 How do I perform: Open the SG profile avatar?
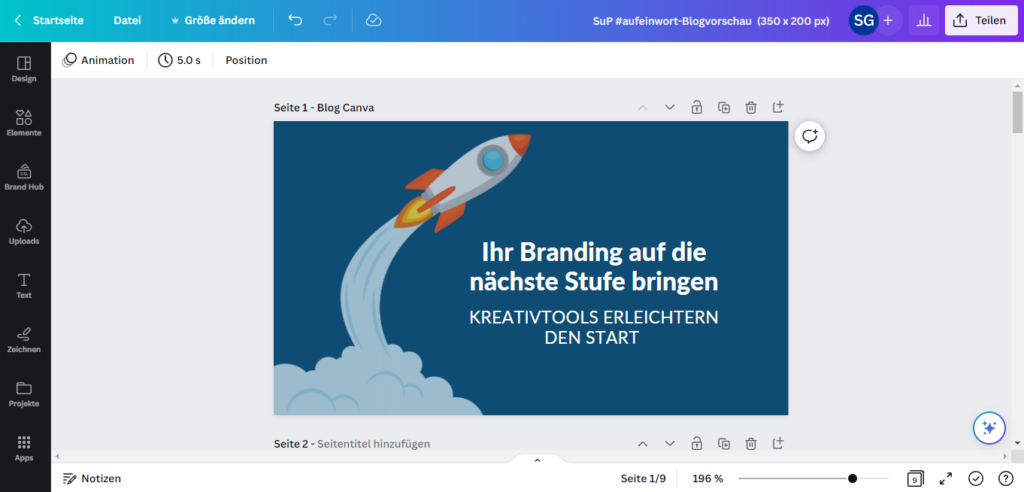click(x=863, y=20)
